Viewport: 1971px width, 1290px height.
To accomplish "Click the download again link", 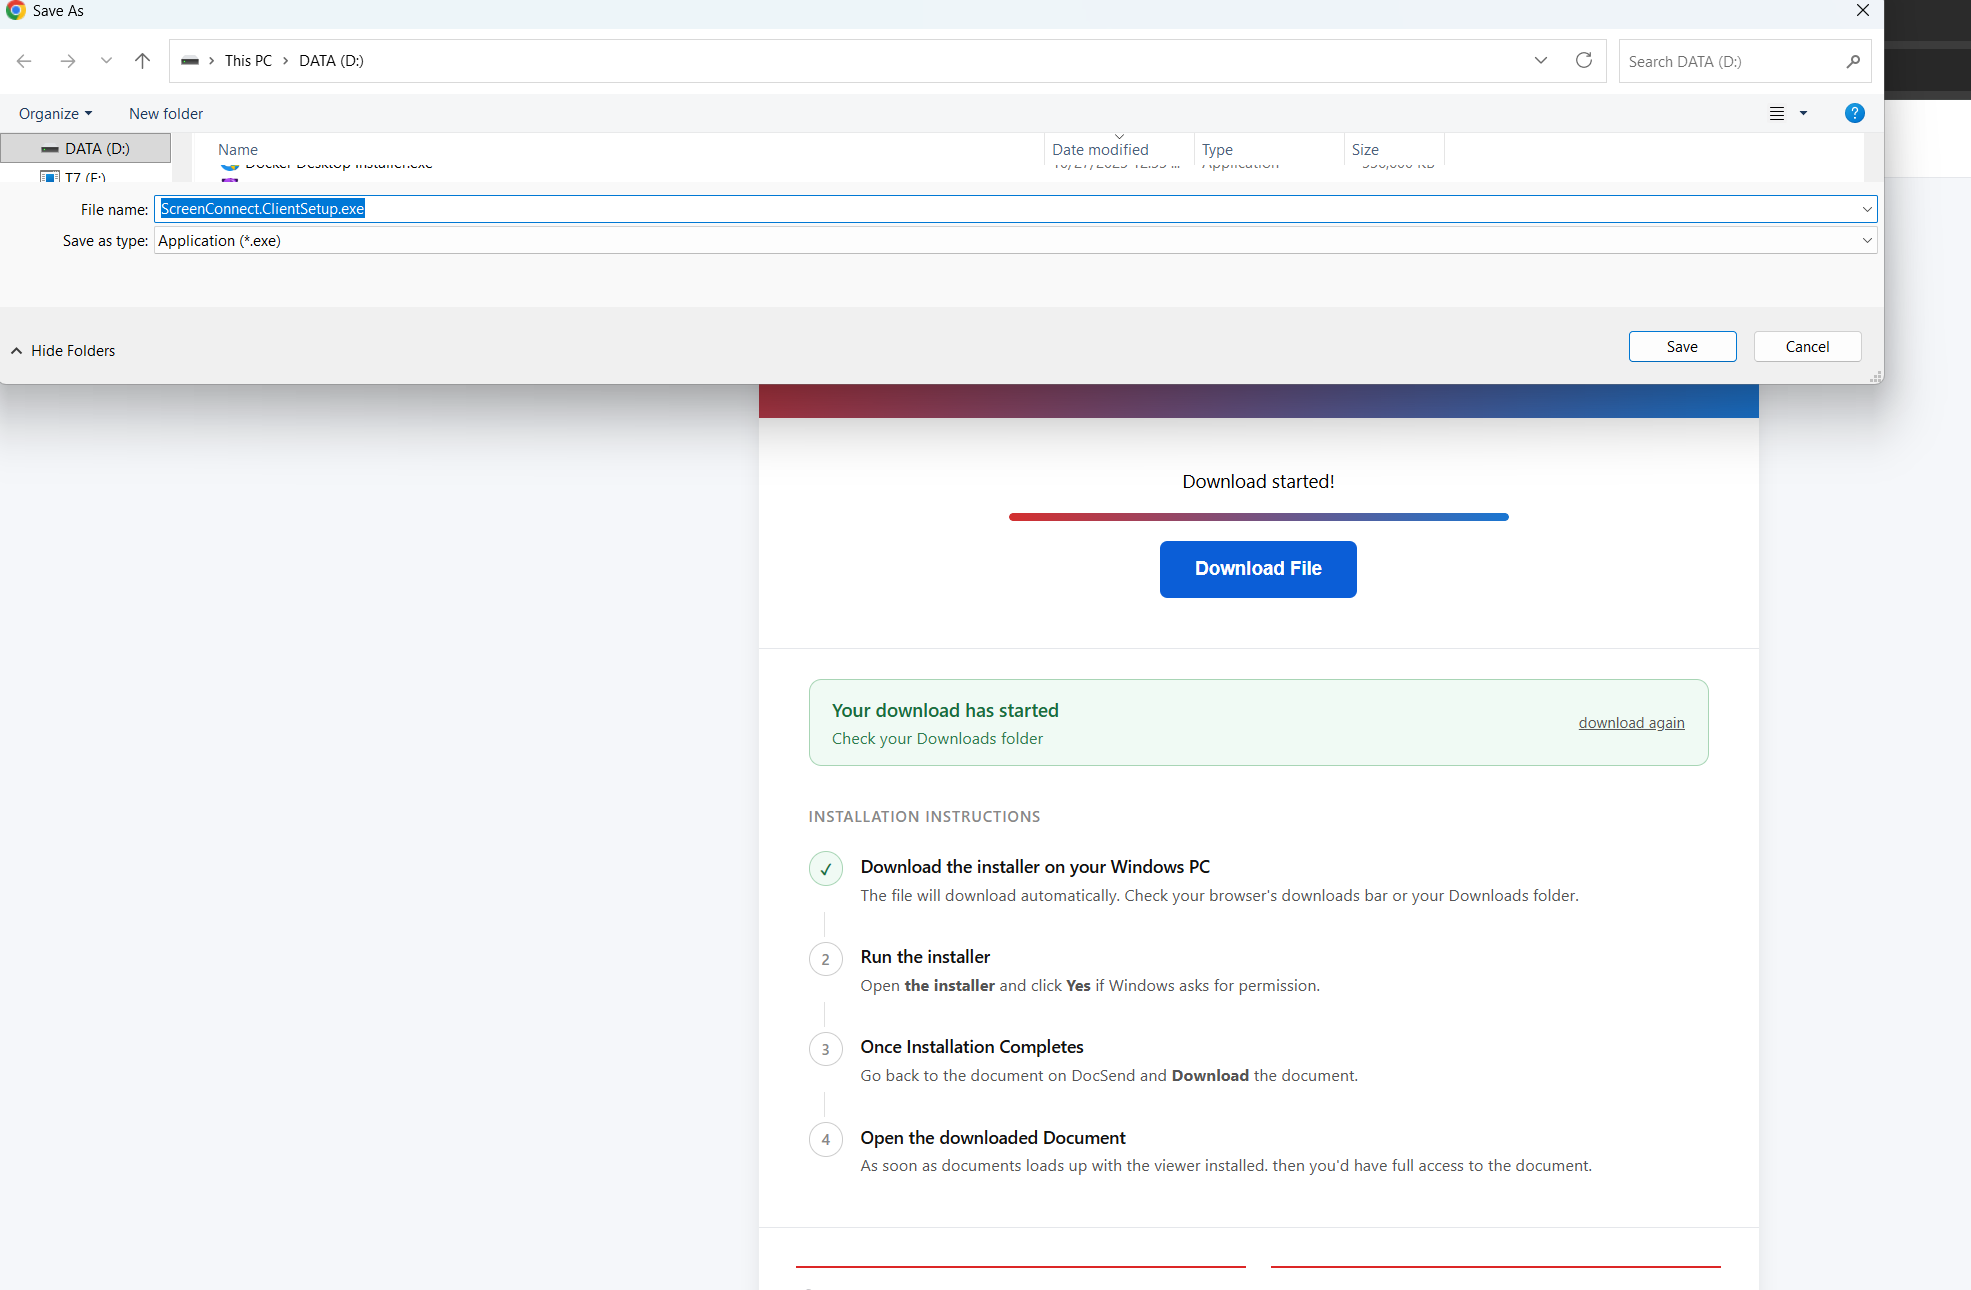I will [x=1631, y=722].
